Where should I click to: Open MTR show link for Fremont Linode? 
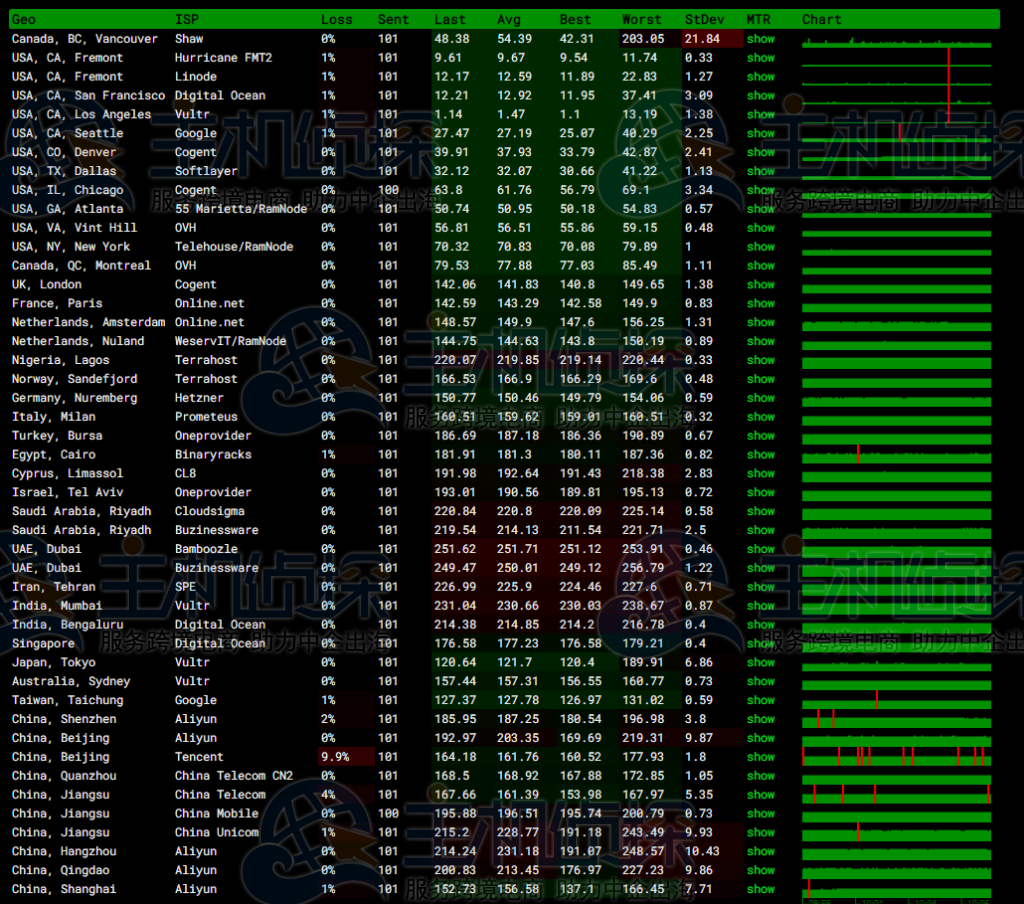coord(760,77)
